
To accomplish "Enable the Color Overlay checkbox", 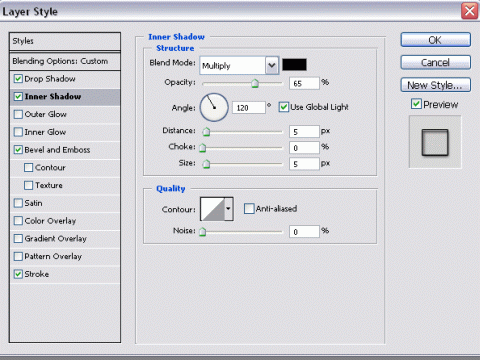I will 18,221.
